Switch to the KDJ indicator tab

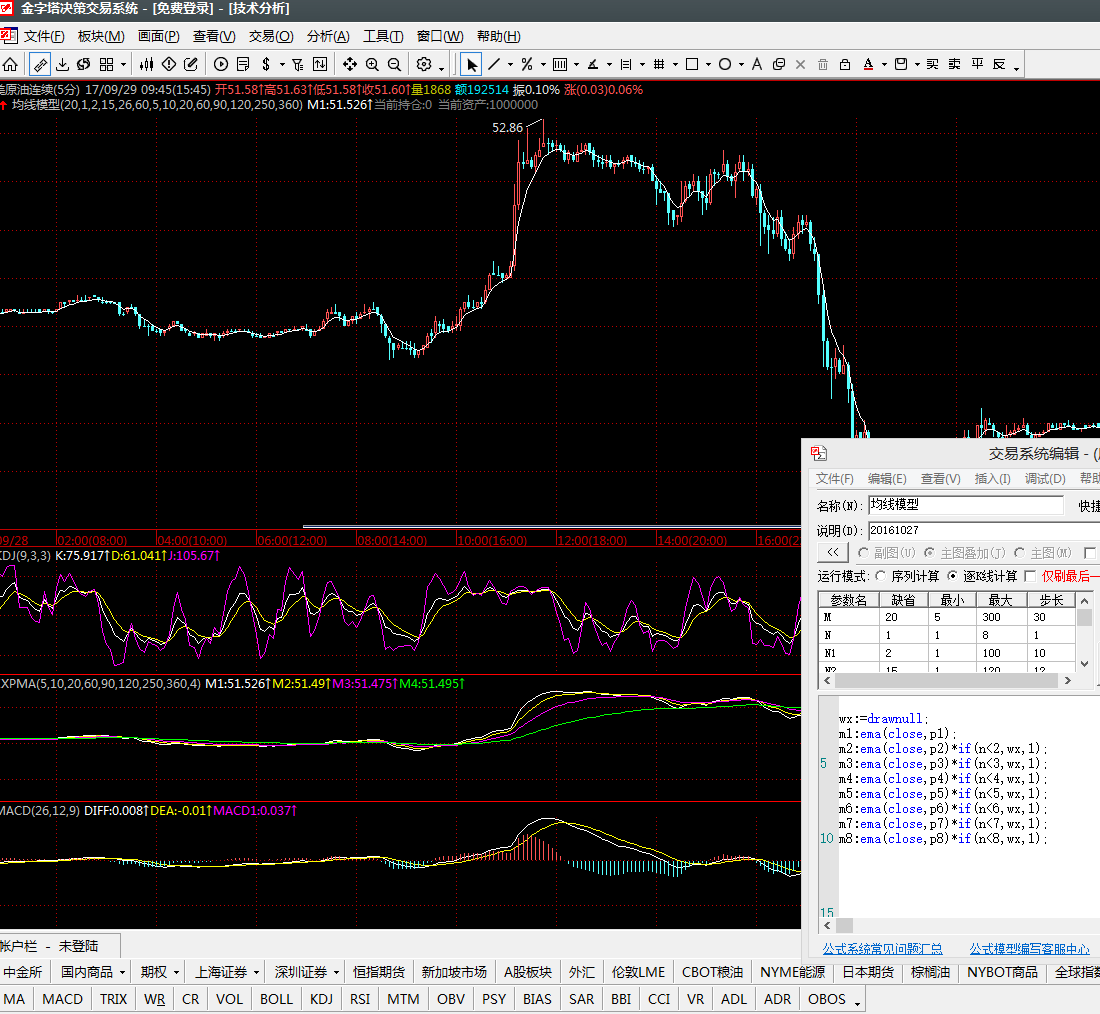[x=321, y=999]
